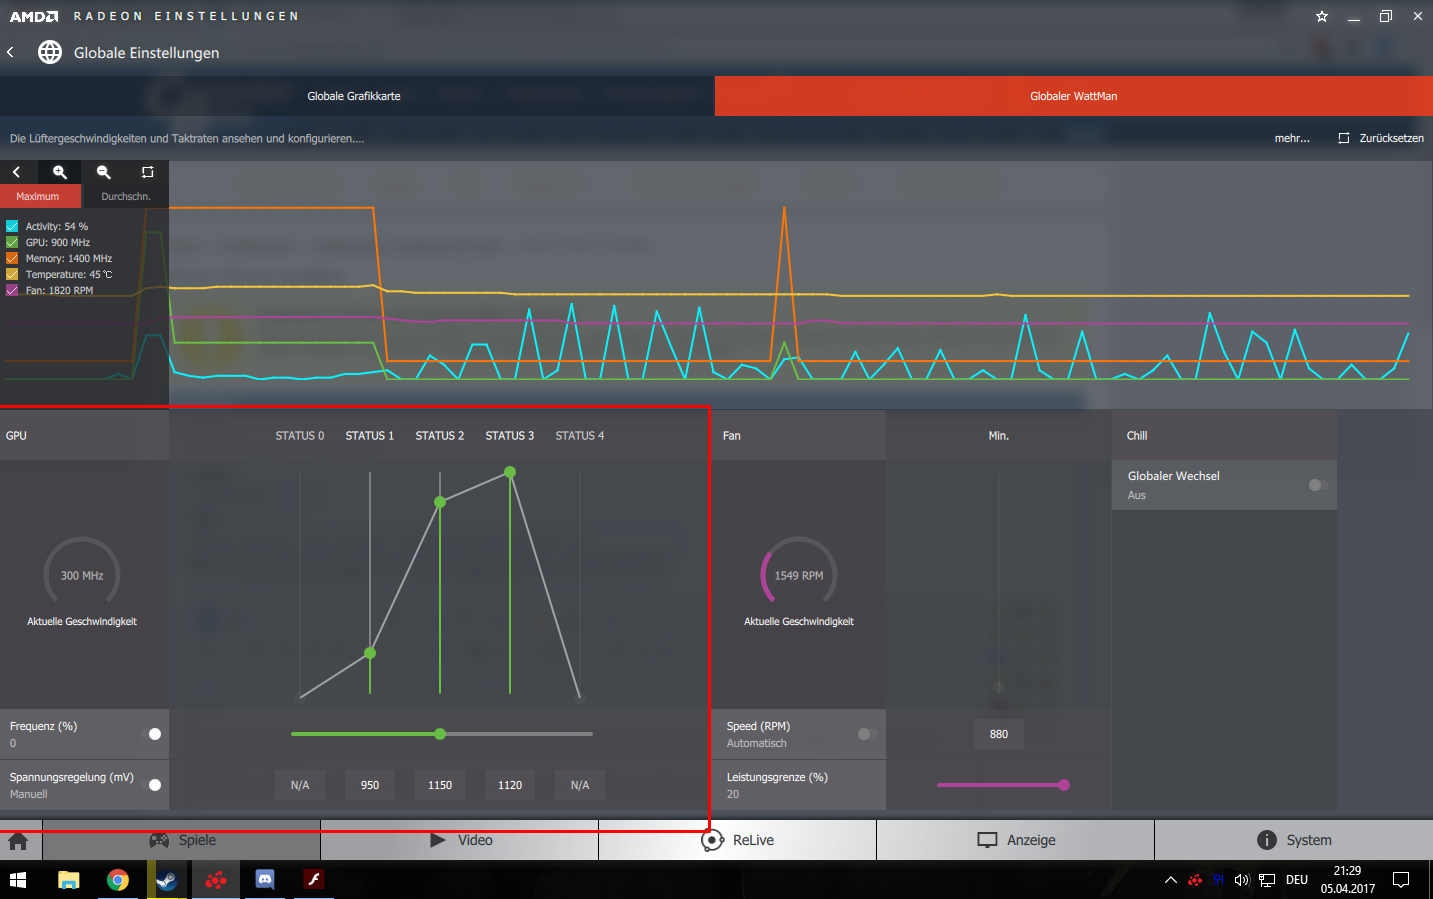Toggle the Speed (RPM) Automatisch switch
This screenshot has height=899, width=1433.
[867, 734]
